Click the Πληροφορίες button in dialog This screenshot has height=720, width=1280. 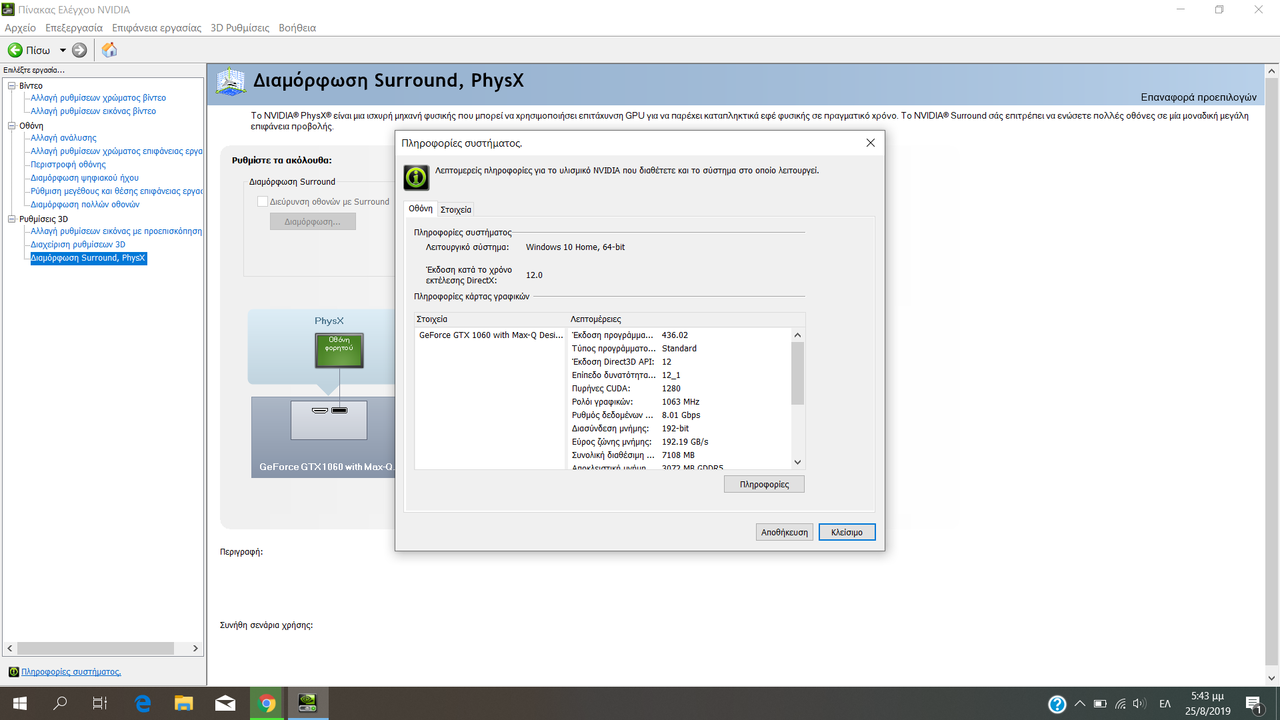pos(764,484)
